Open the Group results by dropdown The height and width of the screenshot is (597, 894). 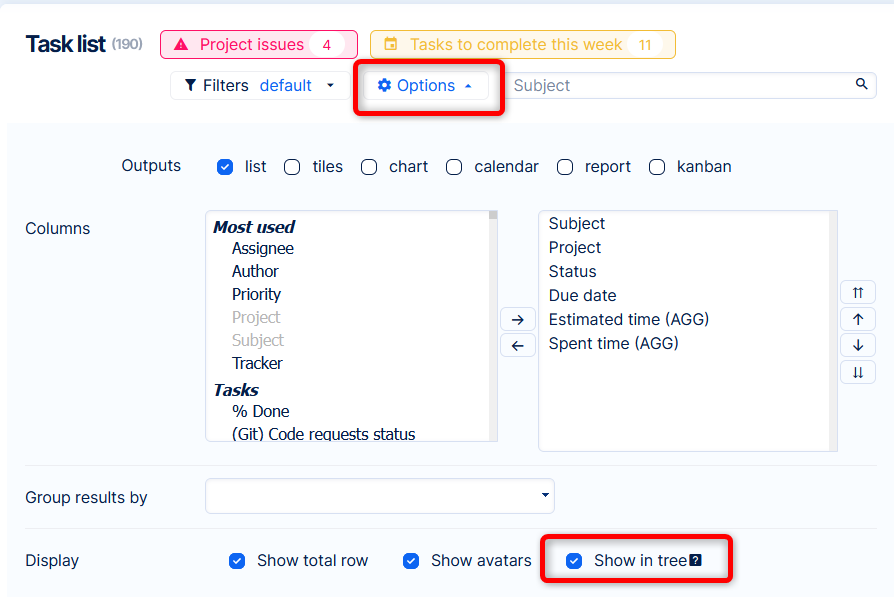tap(380, 496)
